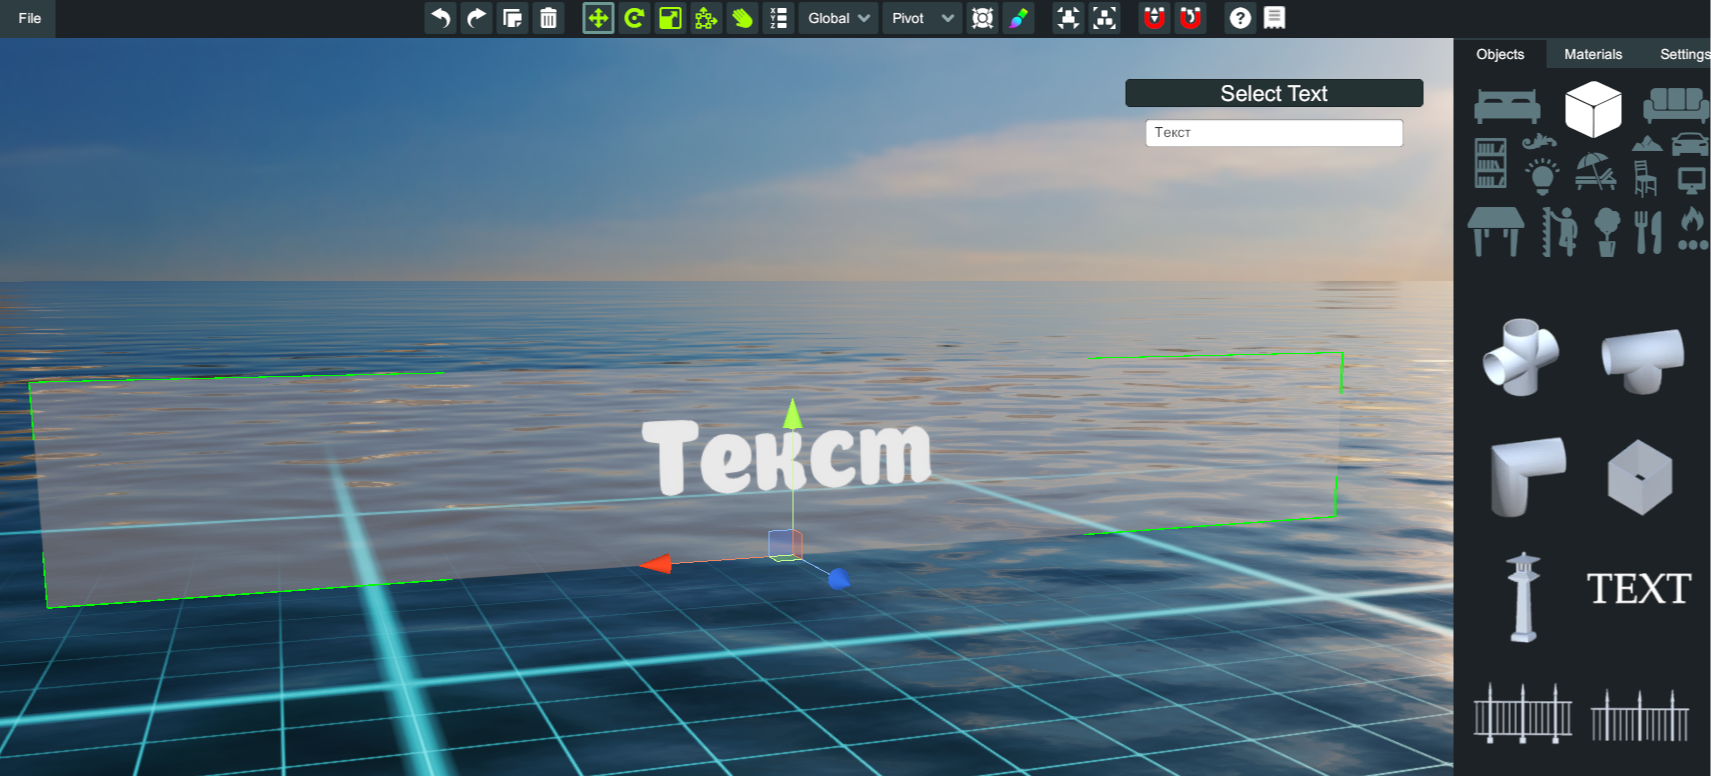Duplicate the selected object
The image size is (1711, 776).
pos(513,18)
